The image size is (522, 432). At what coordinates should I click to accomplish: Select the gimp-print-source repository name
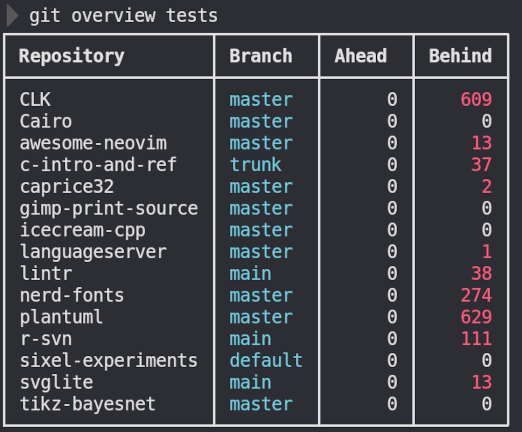109,209
